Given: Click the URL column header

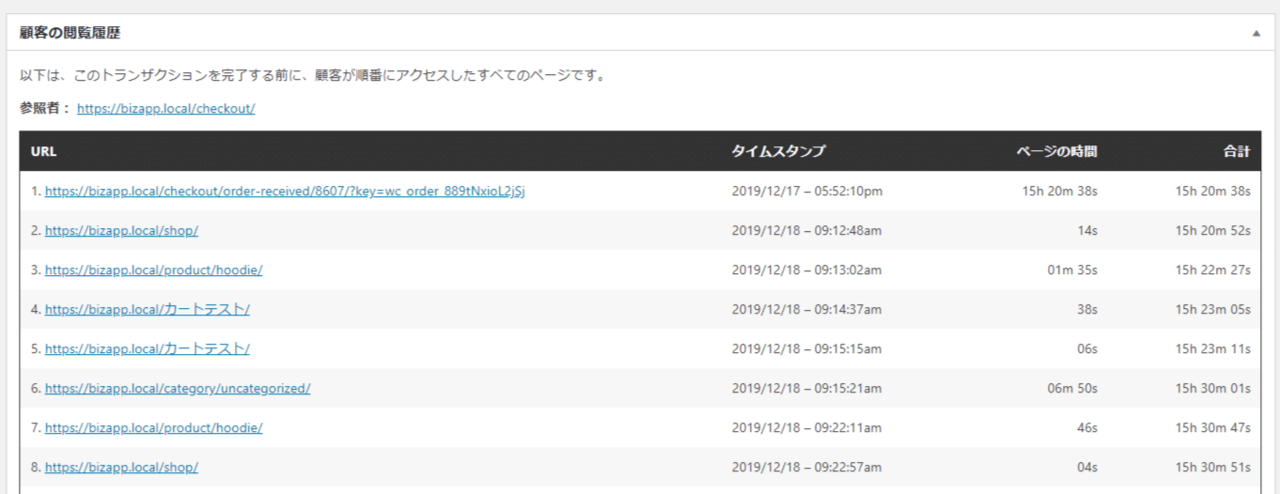Looking at the screenshot, I should 43,151.
